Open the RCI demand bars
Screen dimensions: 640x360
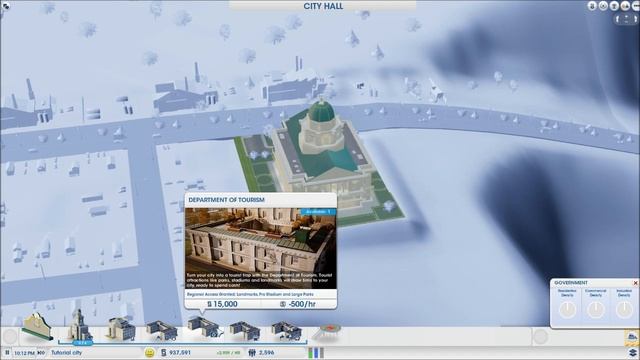point(316,352)
